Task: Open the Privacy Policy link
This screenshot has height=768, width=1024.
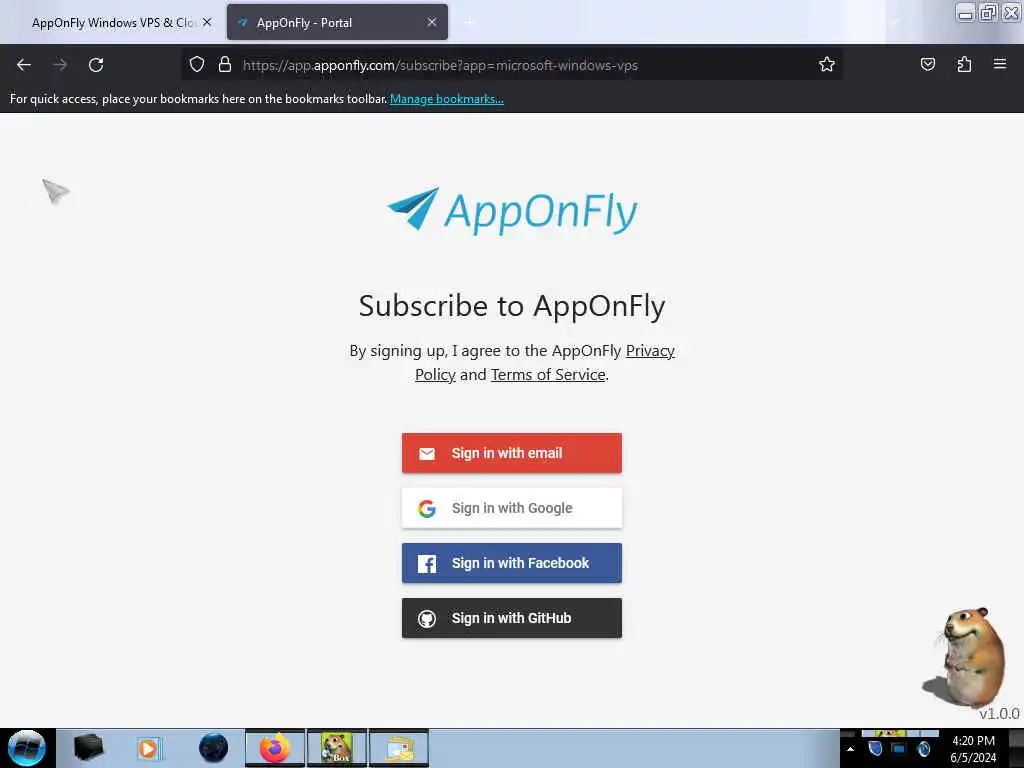Action: (x=545, y=362)
